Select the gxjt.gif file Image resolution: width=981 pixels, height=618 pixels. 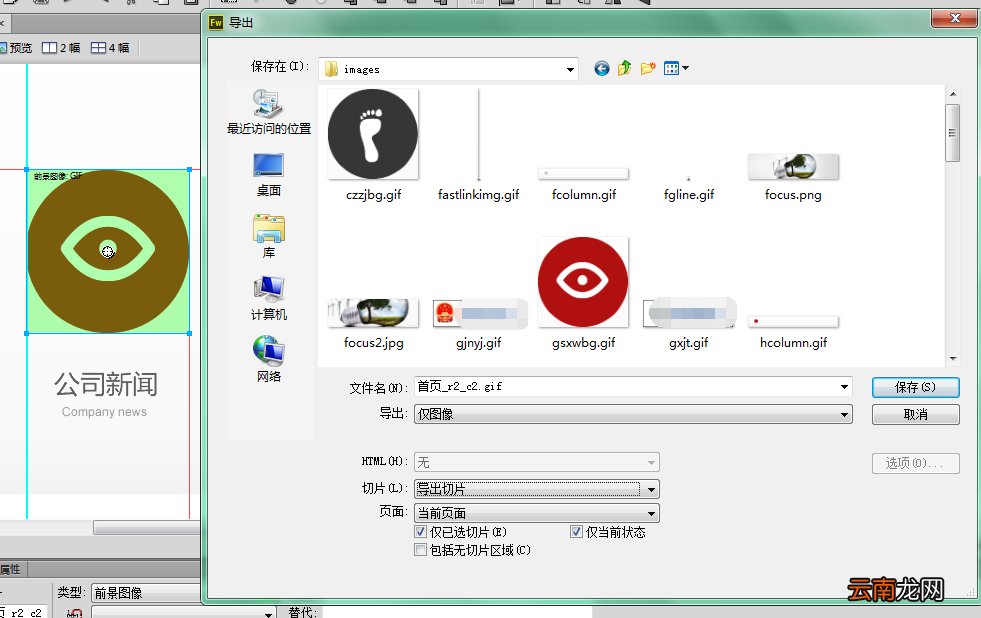(x=689, y=324)
